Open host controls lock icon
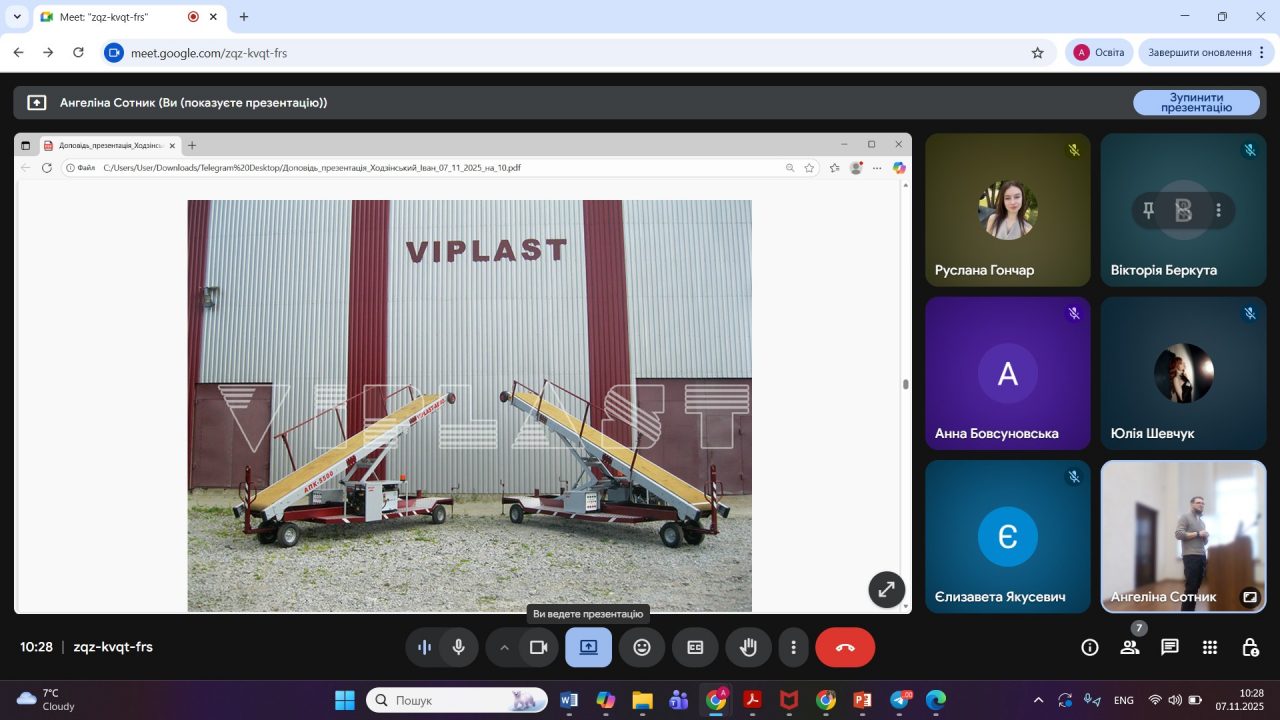This screenshot has height=720, width=1280. pyautogui.click(x=1250, y=647)
